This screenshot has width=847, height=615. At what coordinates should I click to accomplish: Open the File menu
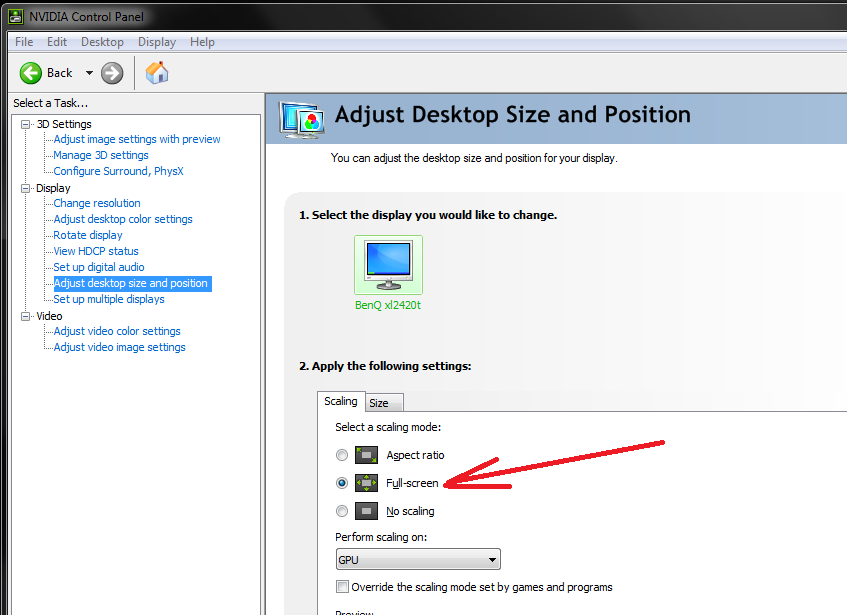(x=24, y=42)
